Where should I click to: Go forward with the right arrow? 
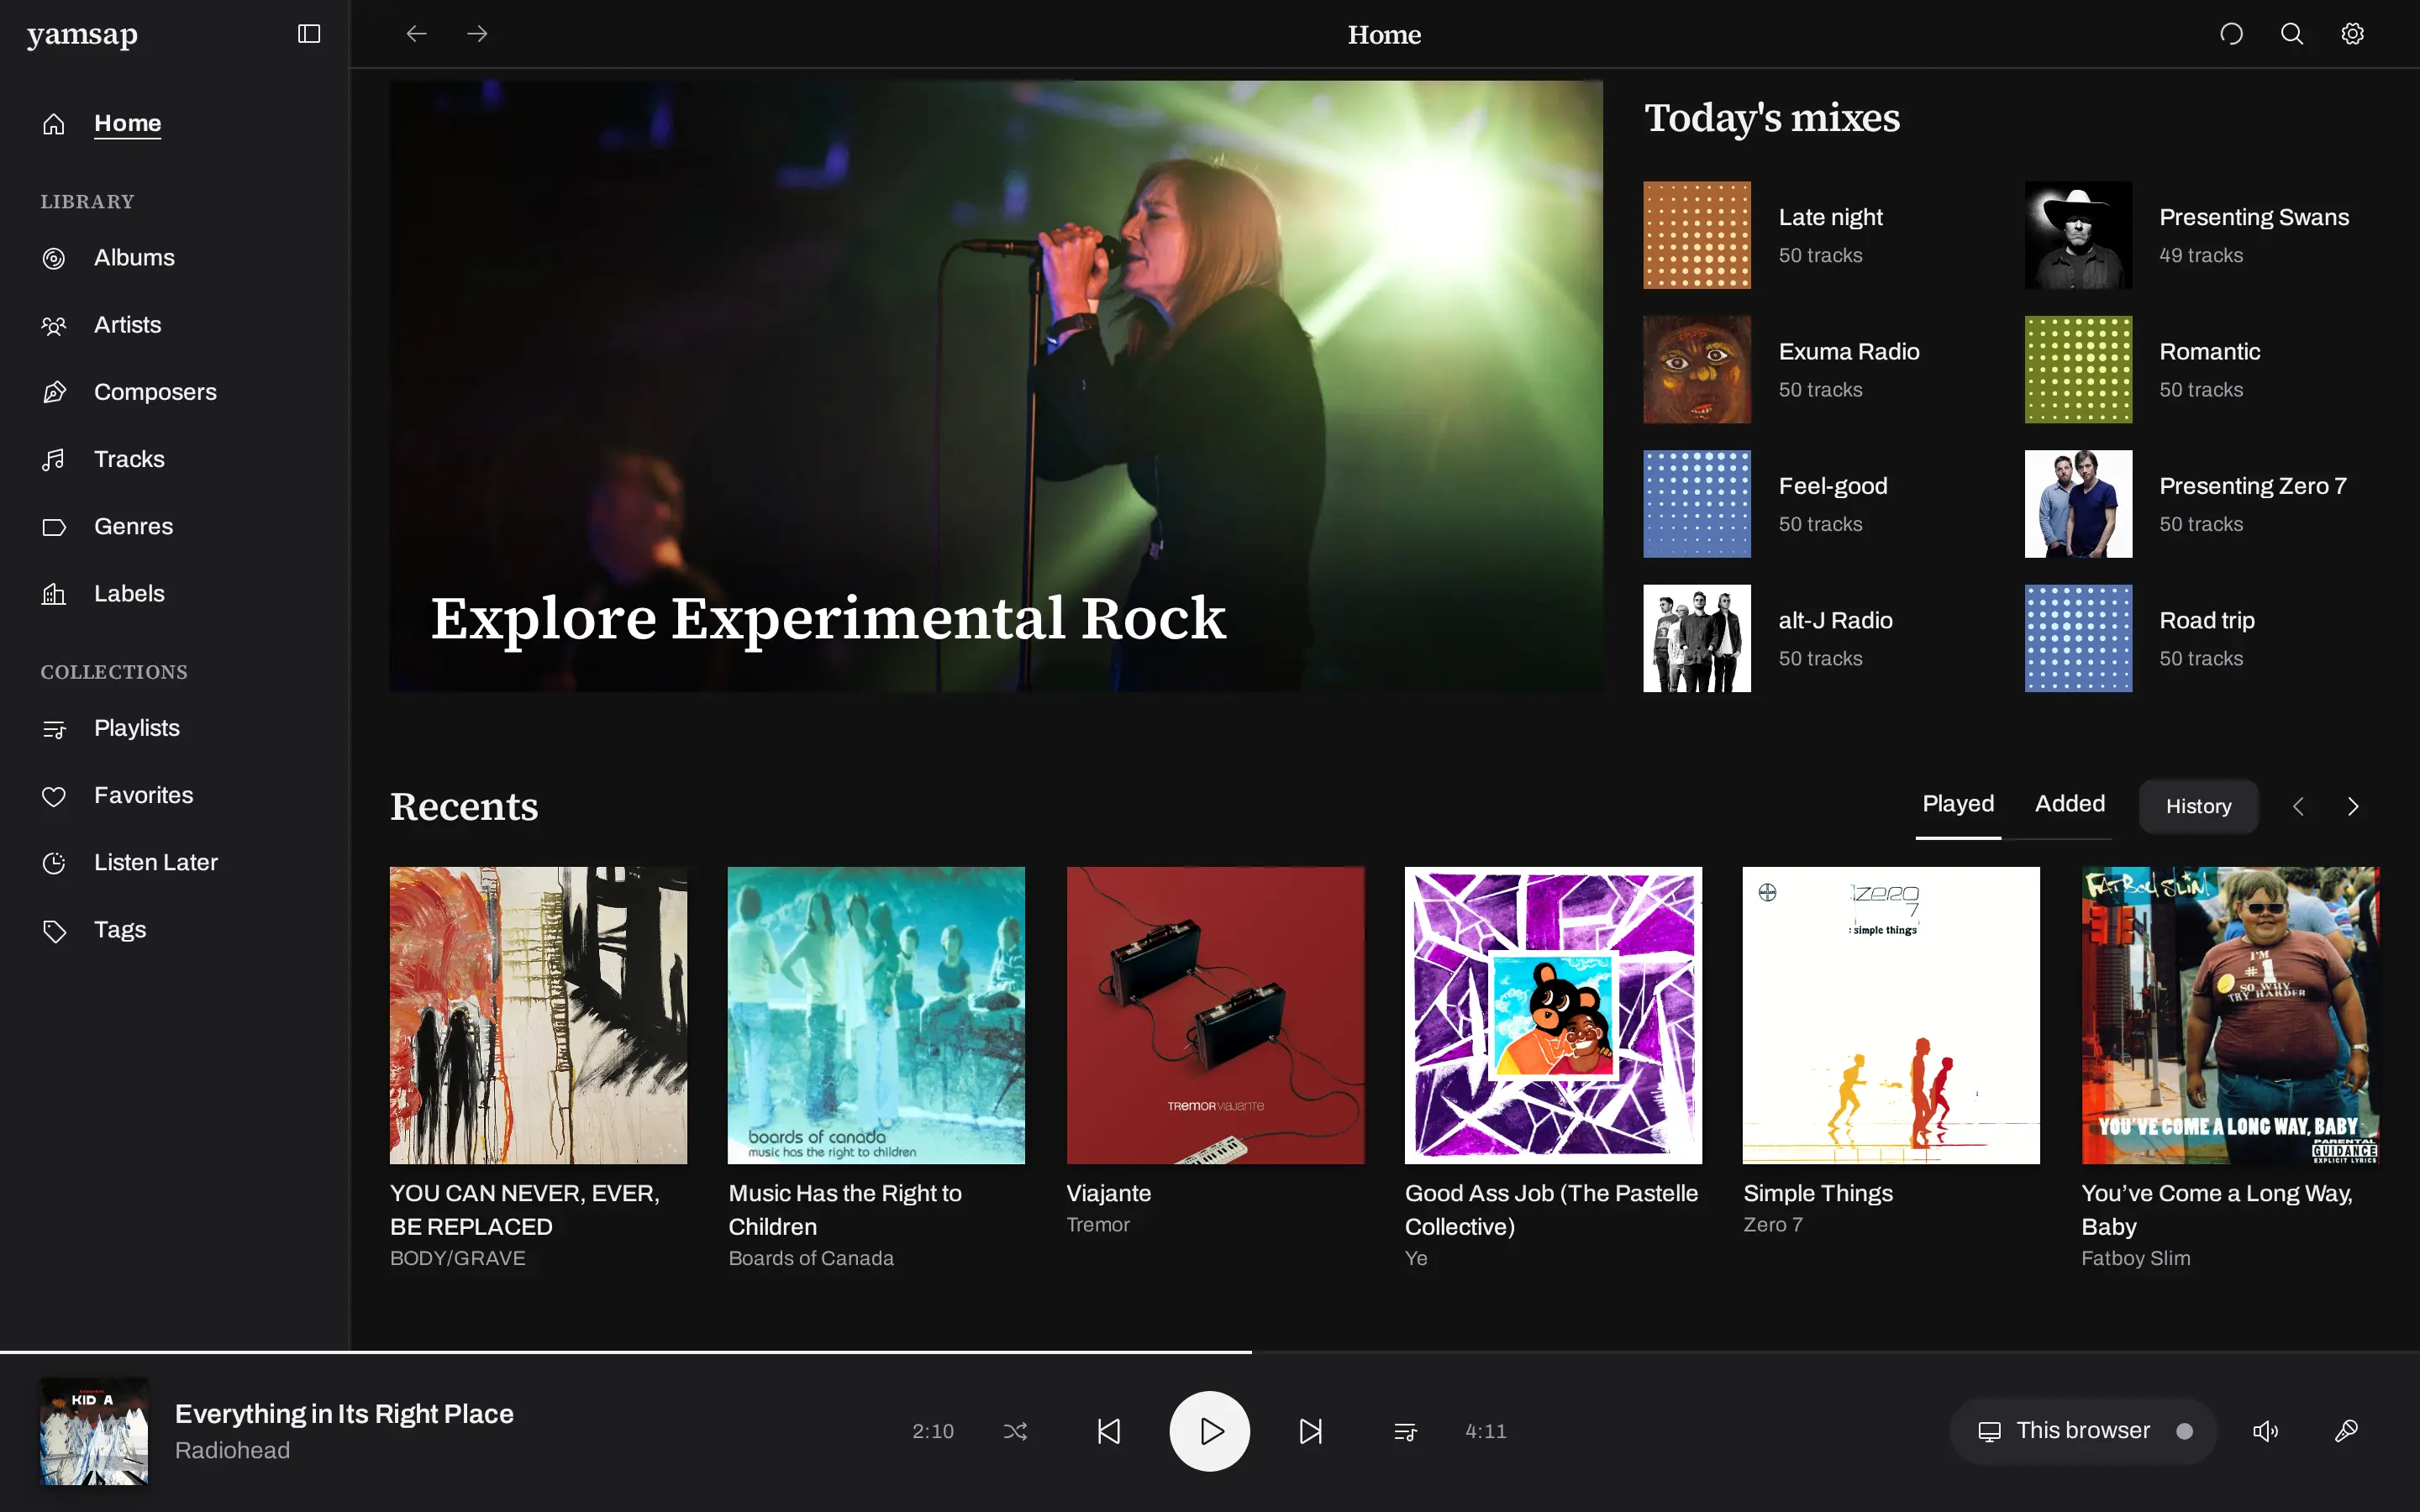pos(477,34)
